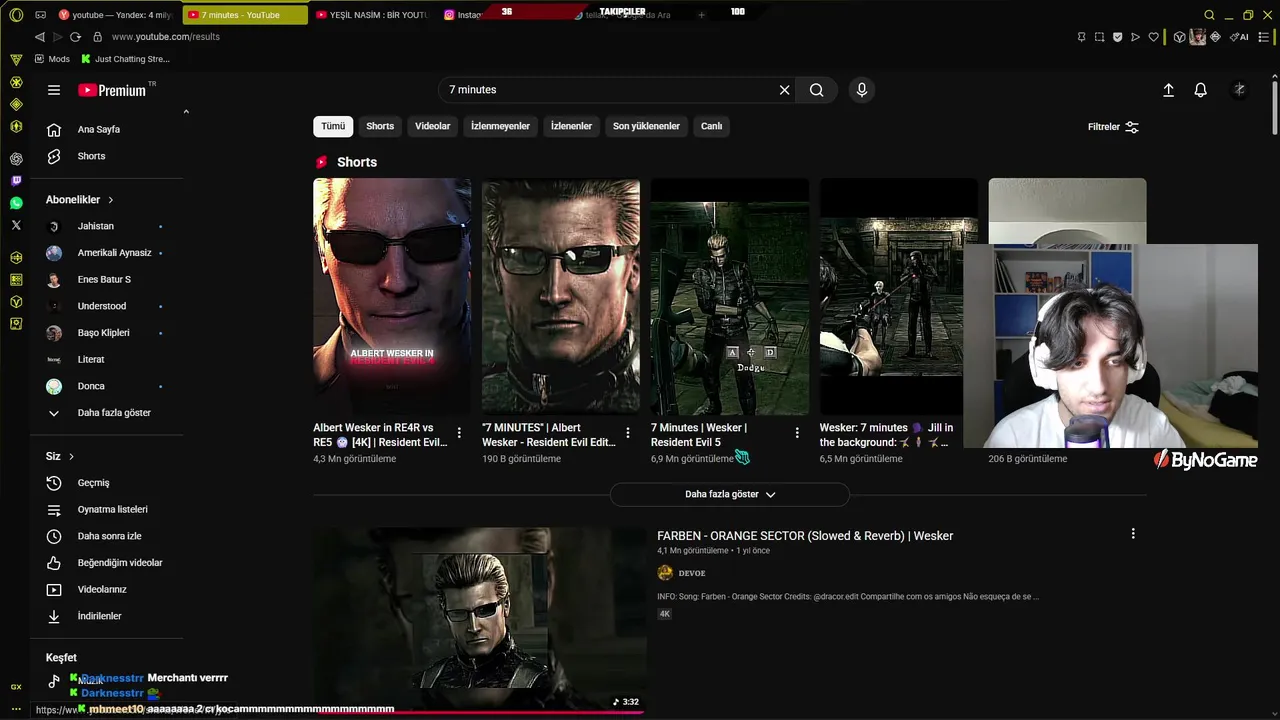Switch to the youtube Yandex browser tab
1280x720 pixels.
point(114,15)
